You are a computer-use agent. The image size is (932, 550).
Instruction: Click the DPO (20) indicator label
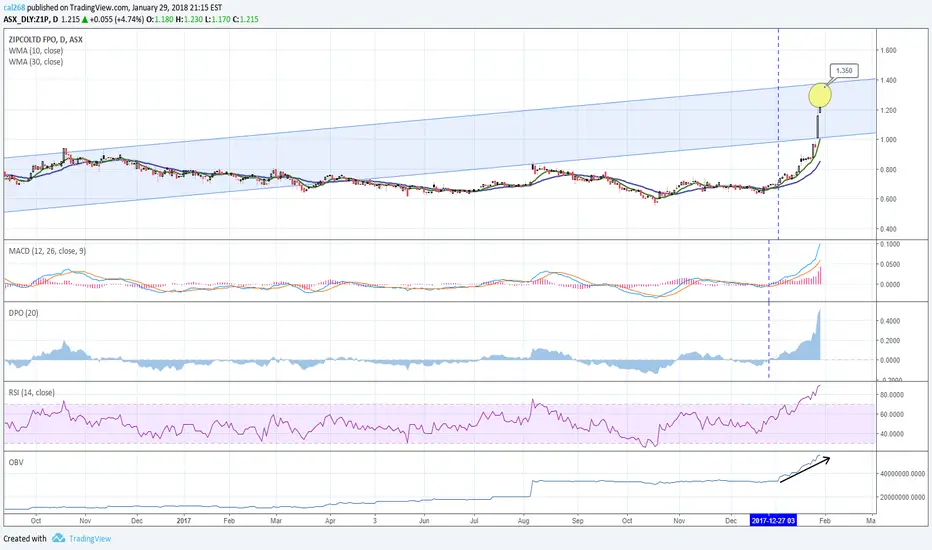(x=23, y=313)
